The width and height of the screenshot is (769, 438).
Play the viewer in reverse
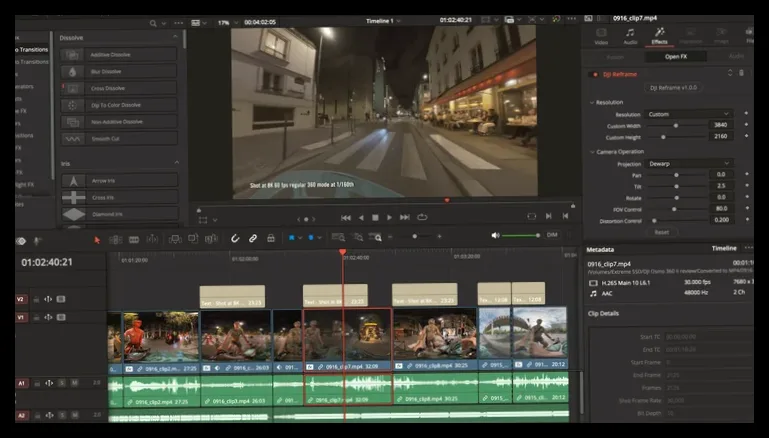tap(361, 217)
